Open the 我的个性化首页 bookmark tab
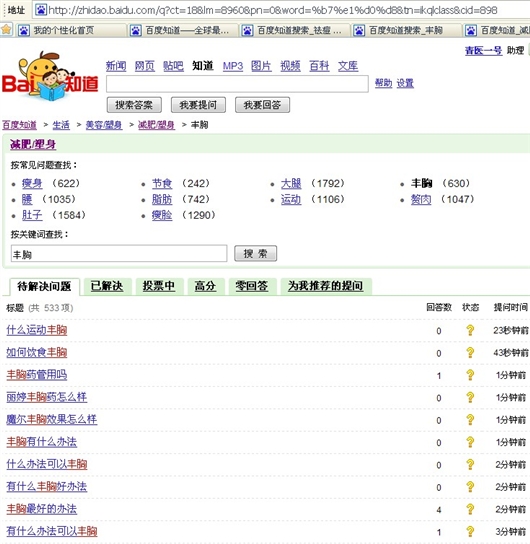Image resolution: width=530 pixels, height=544 pixels. point(71,31)
